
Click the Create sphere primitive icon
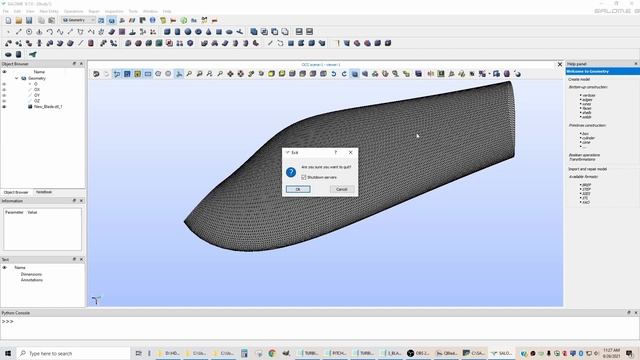[x=188, y=31]
